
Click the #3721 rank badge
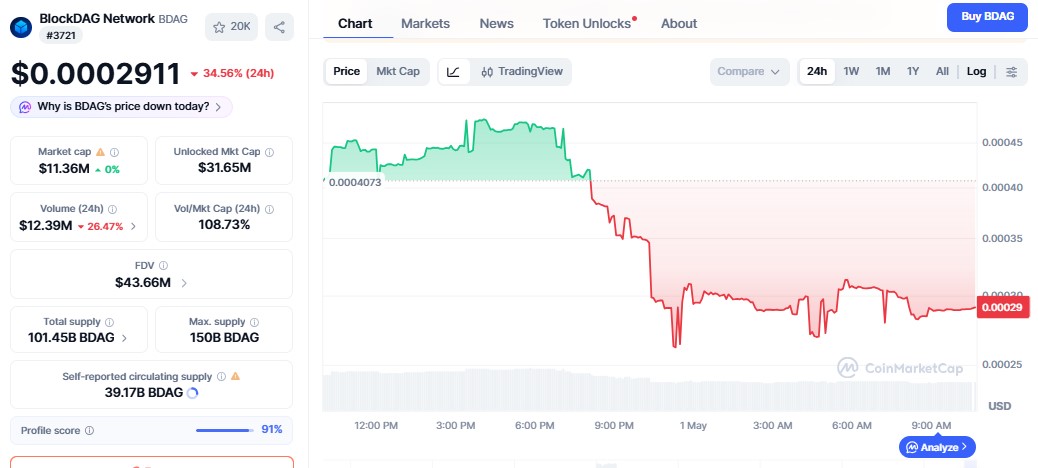coord(61,36)
